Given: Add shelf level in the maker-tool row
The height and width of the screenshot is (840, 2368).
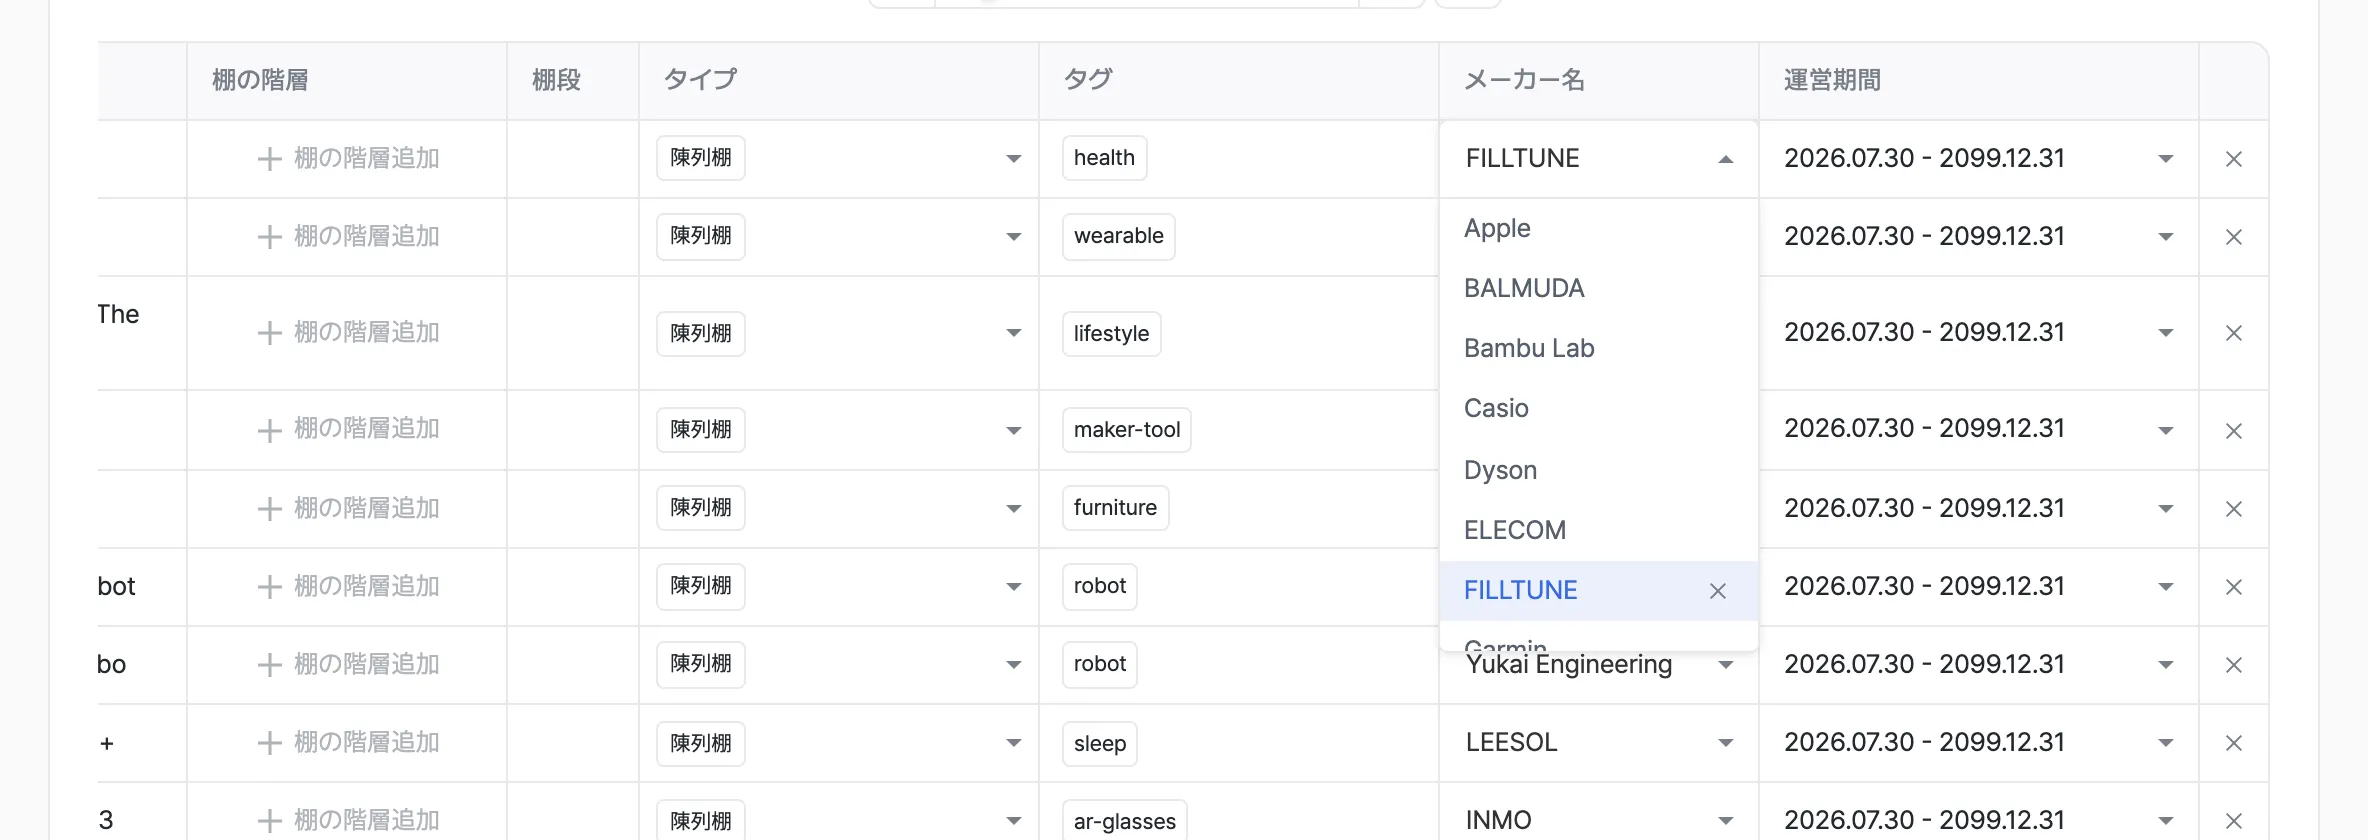Looking at the screenshot, I should [348, 428].
